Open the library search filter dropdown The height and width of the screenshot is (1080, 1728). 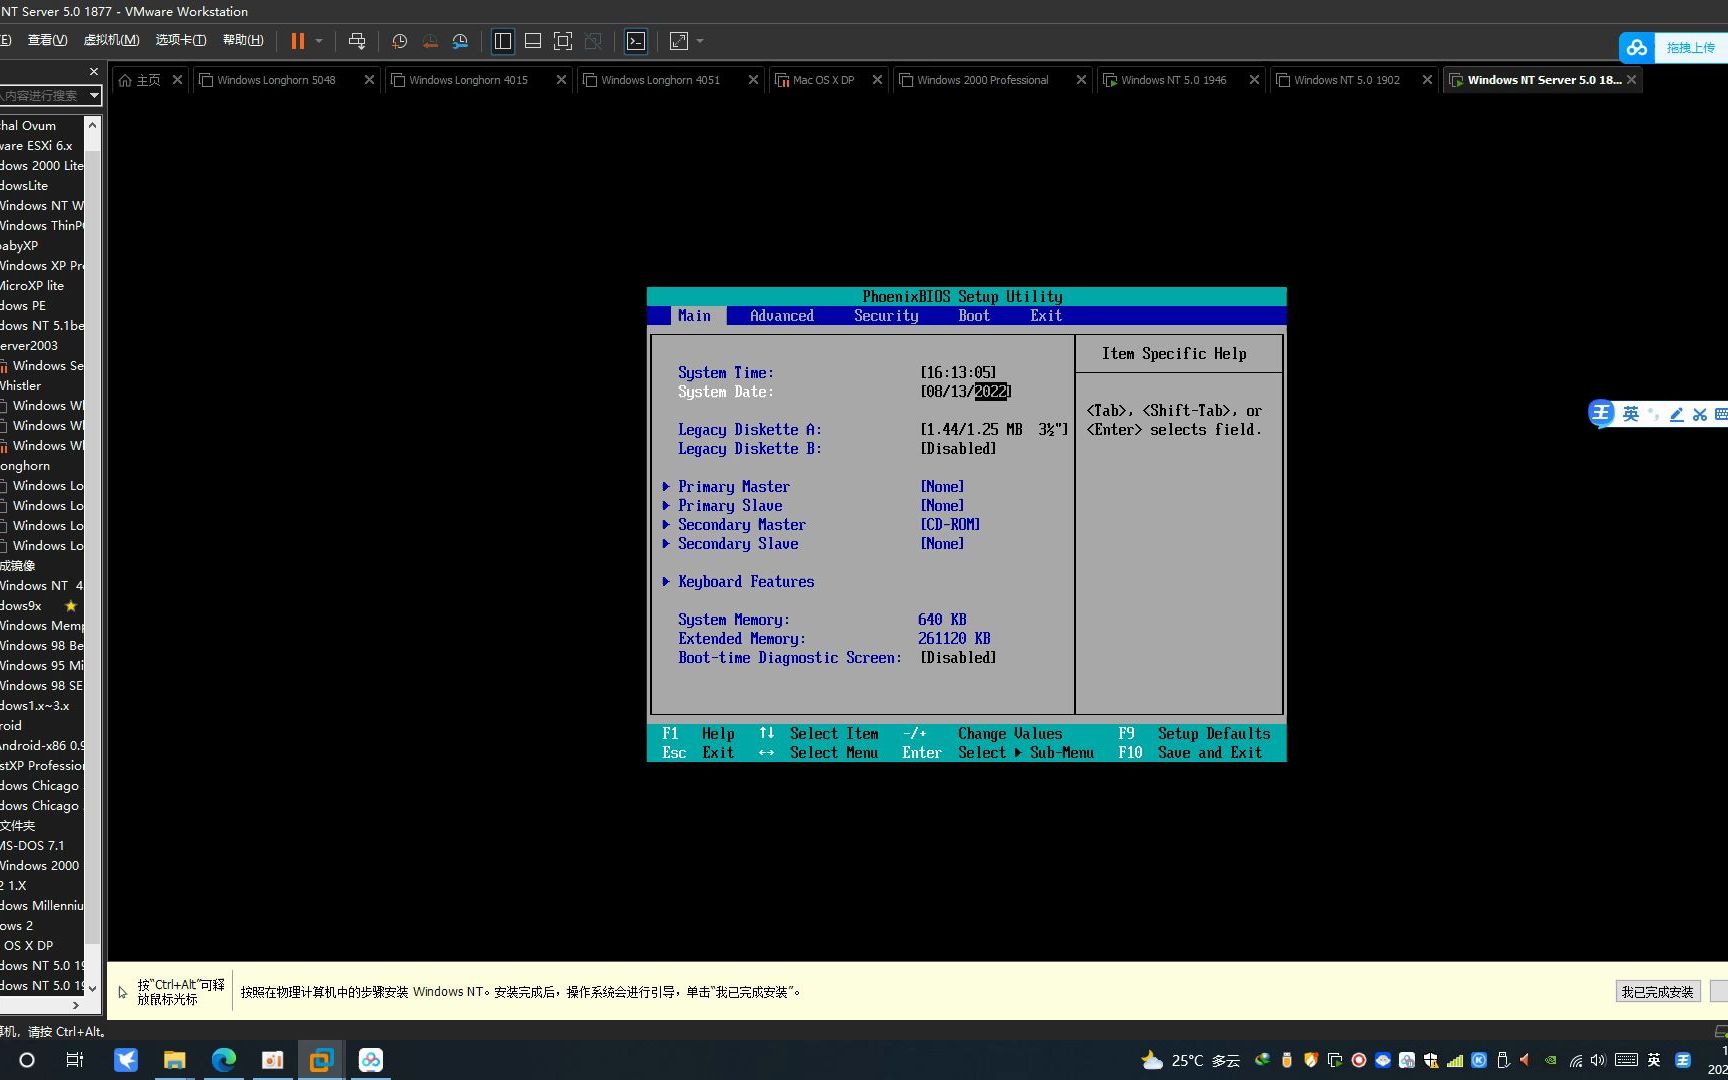pyautogui.click(x=94, y=95)
